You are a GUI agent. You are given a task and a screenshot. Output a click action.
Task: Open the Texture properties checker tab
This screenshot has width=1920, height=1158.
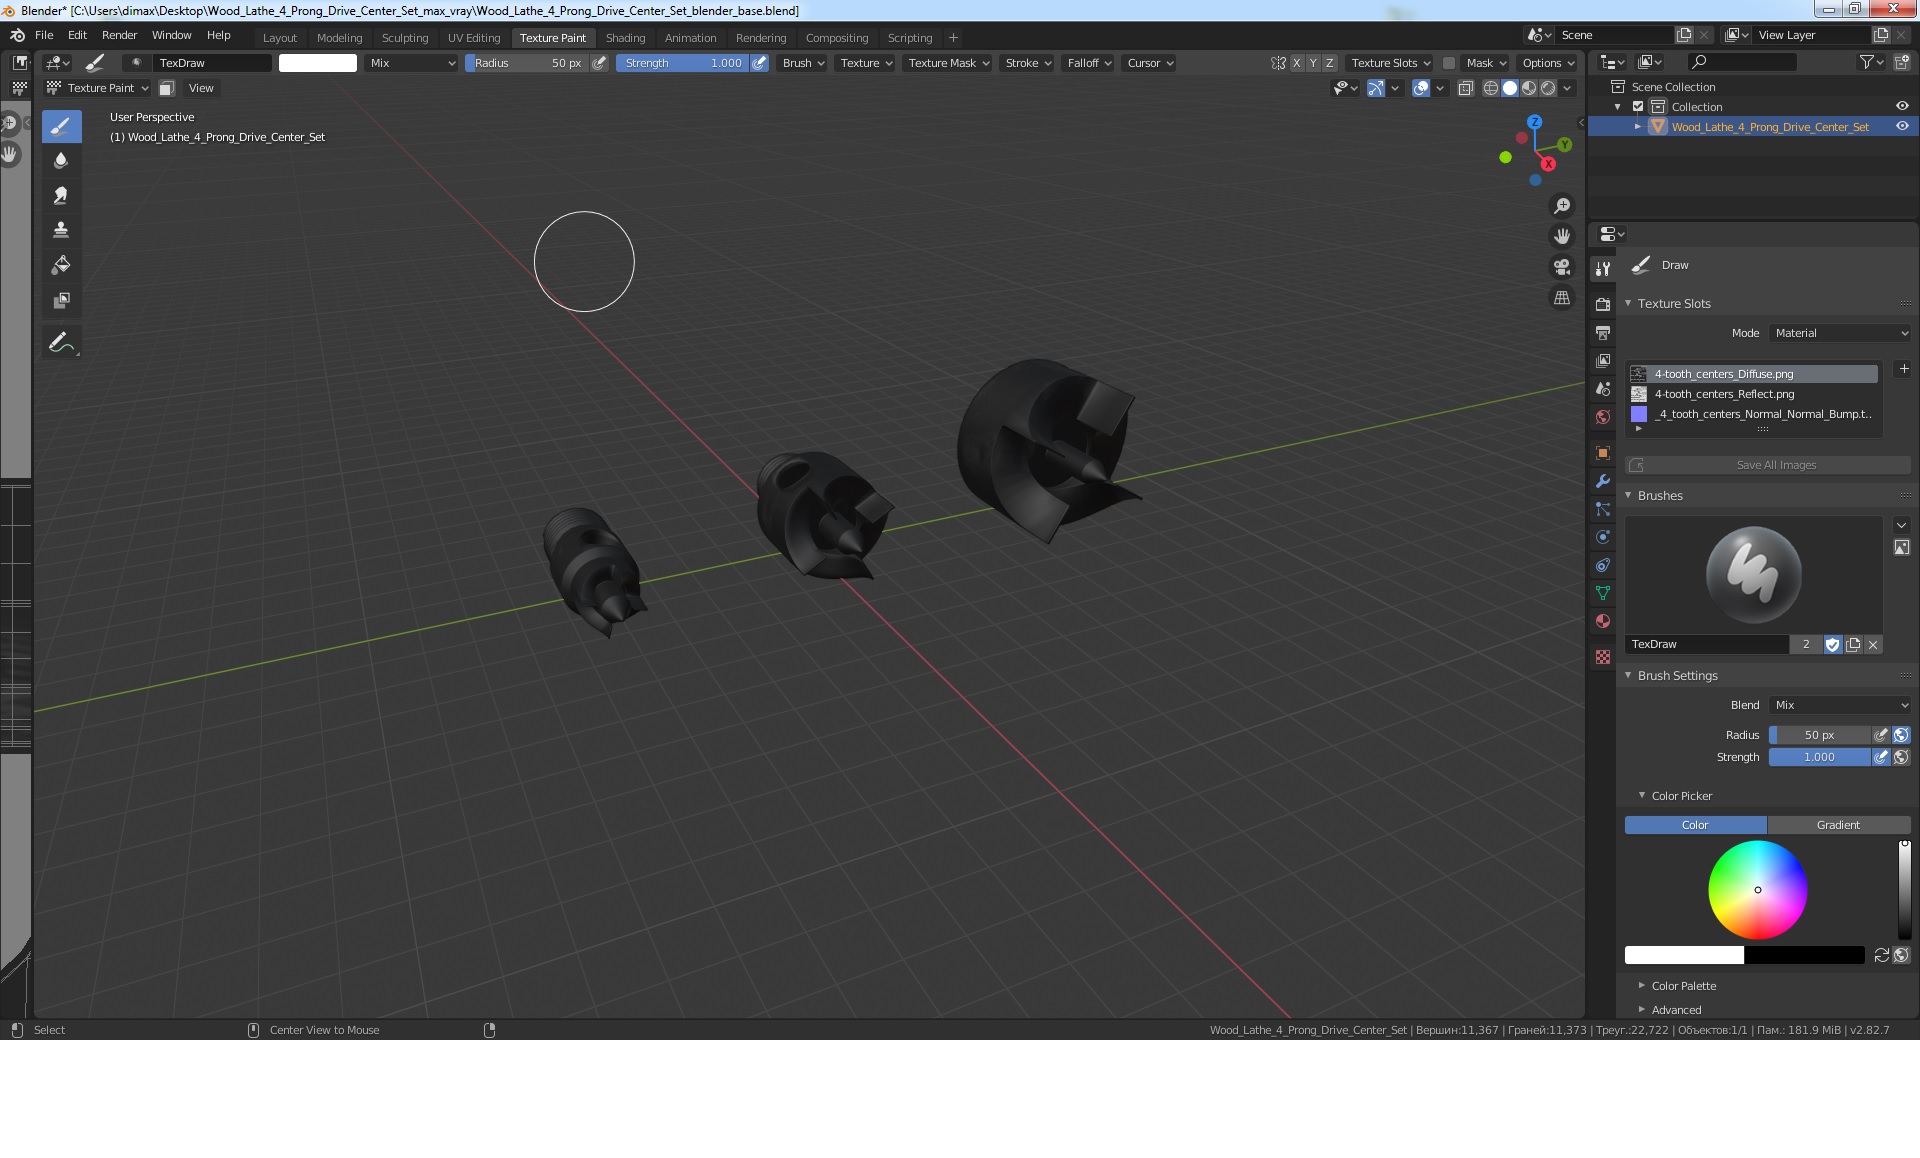point(1603,657)
